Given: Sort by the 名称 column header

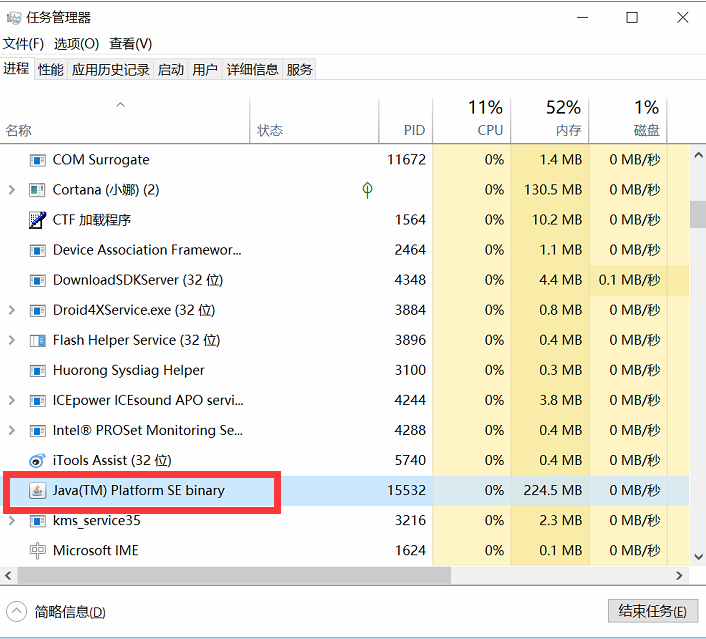Looking at the screenshot, I should 125,120.
